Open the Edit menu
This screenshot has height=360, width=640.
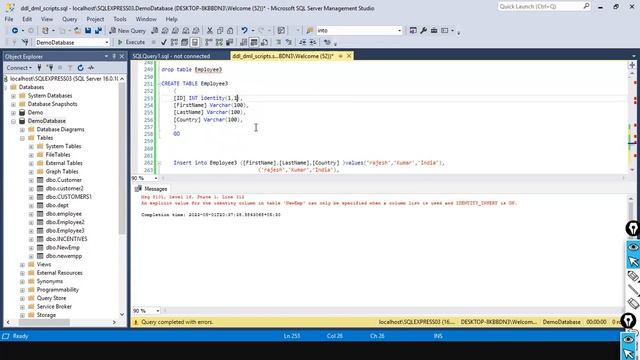(27, 19)
